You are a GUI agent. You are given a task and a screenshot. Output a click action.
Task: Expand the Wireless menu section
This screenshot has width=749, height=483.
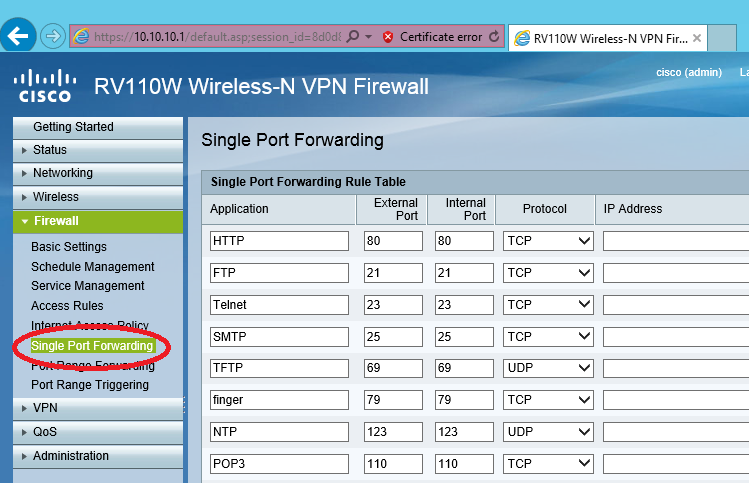(x=98, y=197)
